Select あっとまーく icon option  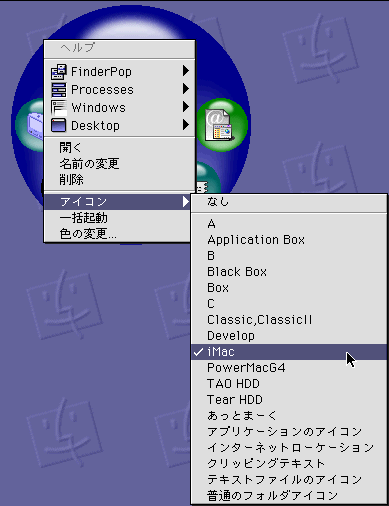click(289, 416)
